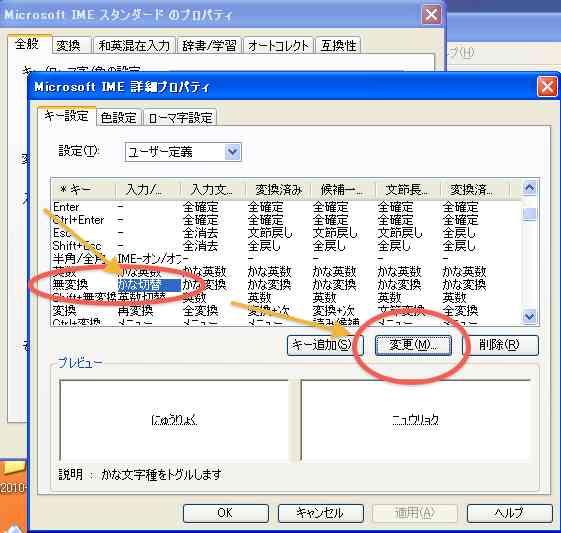561x533 pixels.
Task: Click ニュウリョク katakana preview text
Action: (x=416, y=419)
